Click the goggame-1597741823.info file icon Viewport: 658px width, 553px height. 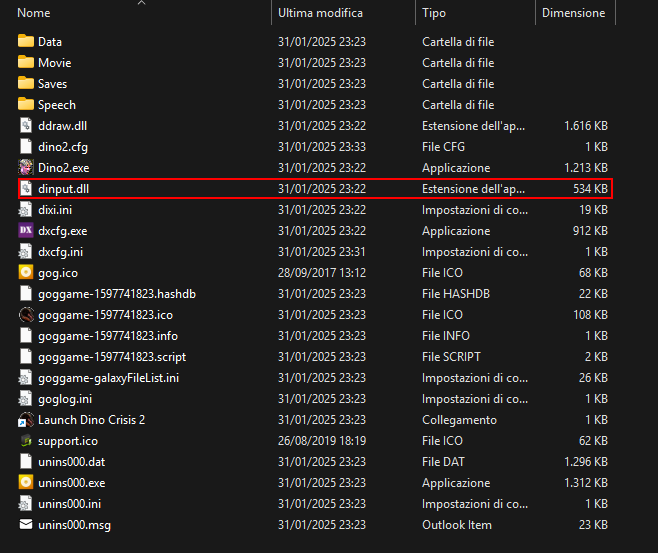click(x=26, y=335)
